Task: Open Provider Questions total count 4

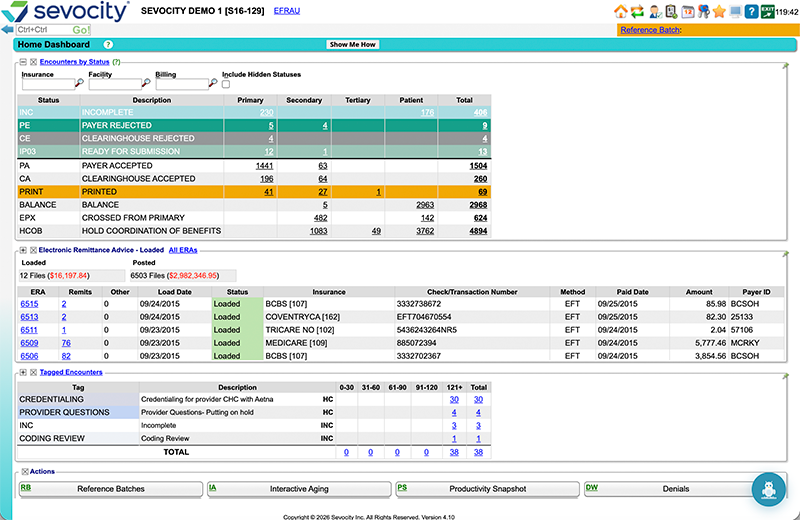Action: 478,412
